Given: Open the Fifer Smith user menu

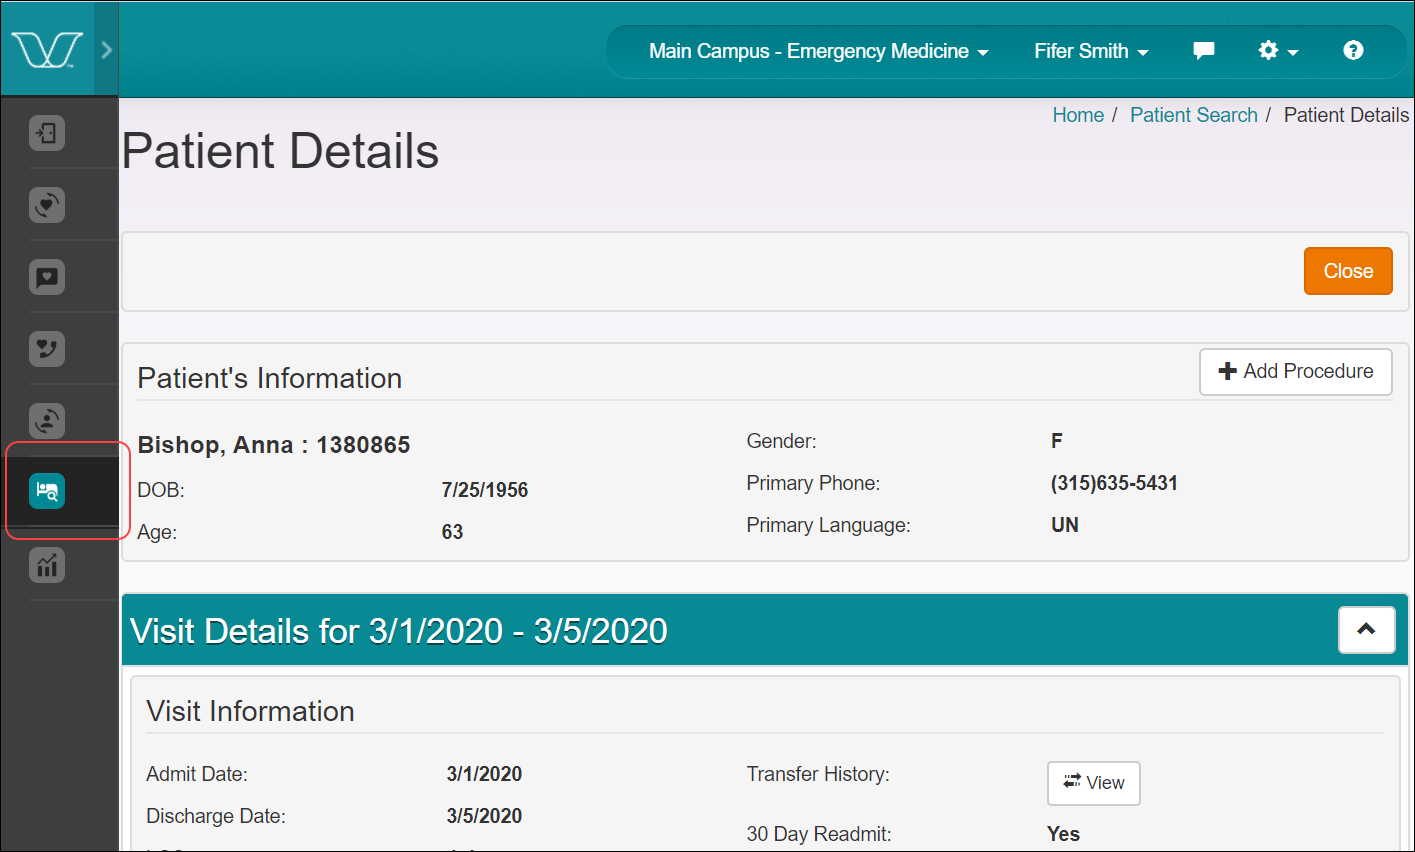Looking at the screenshot, I should click(1091, 51).
